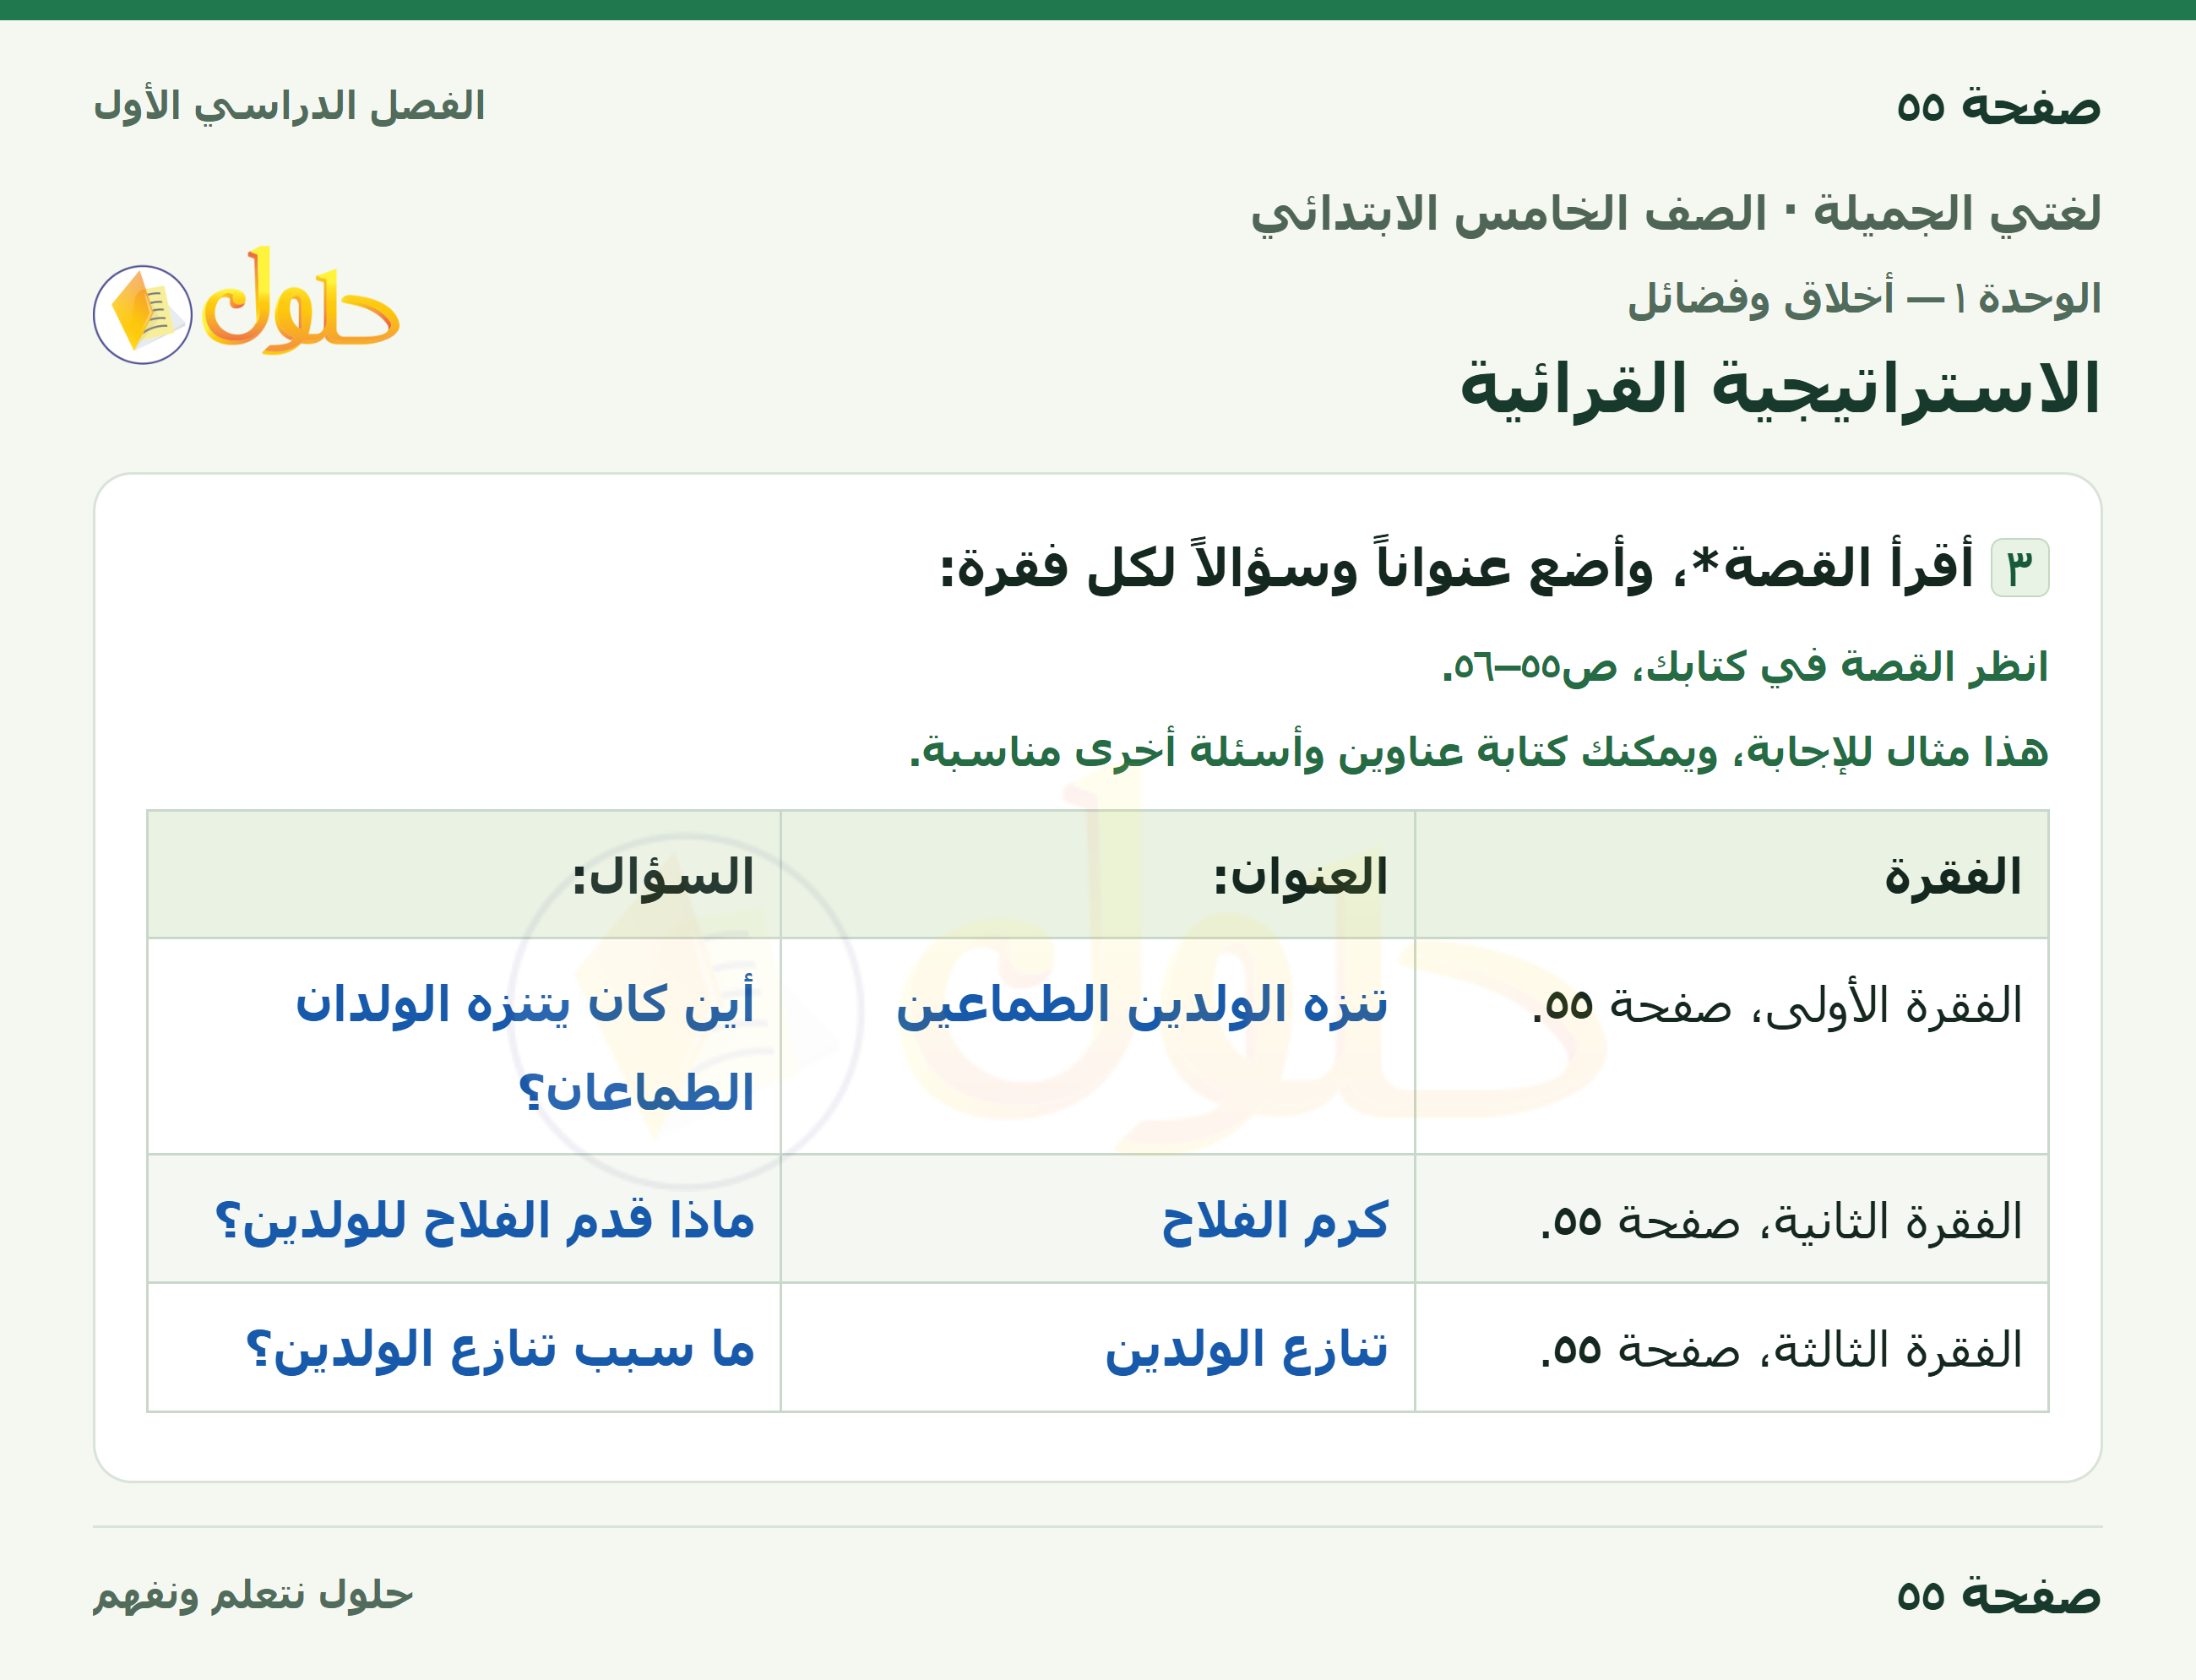The height and width of the screenshot is (1680, 2196).
Task: Click the question number ٣ badge
Action: click(x=2020, y=567)
